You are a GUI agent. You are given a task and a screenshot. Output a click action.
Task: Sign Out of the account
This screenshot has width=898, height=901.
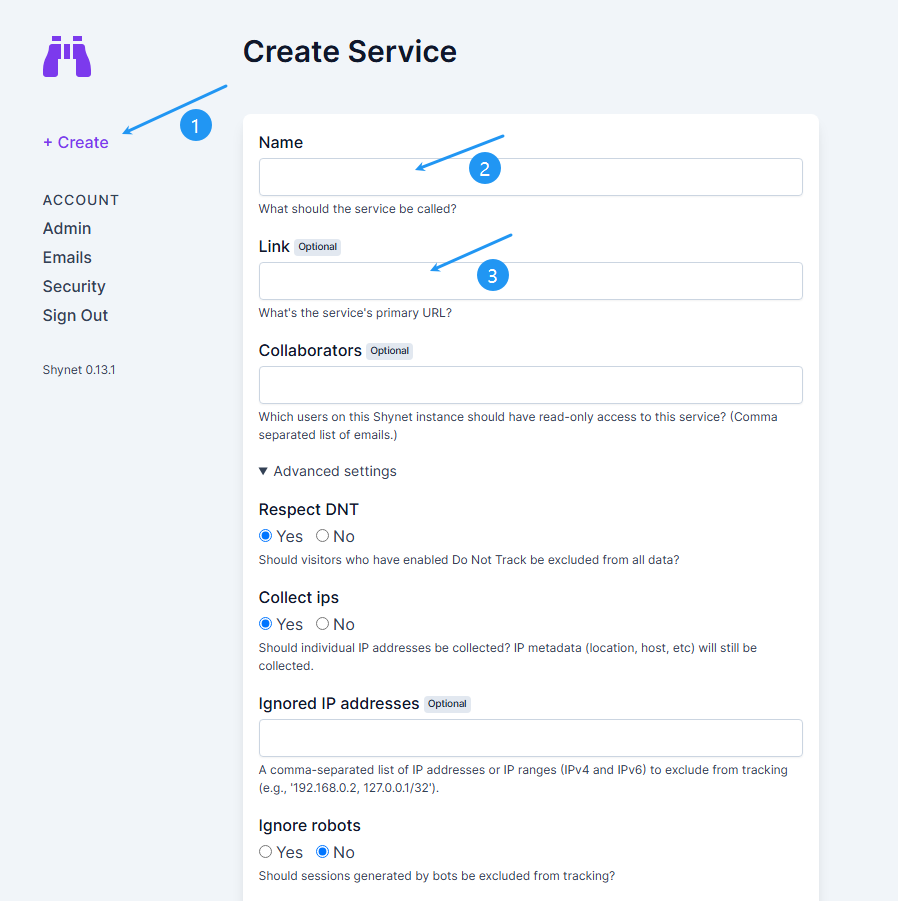(x=75, y=315)
